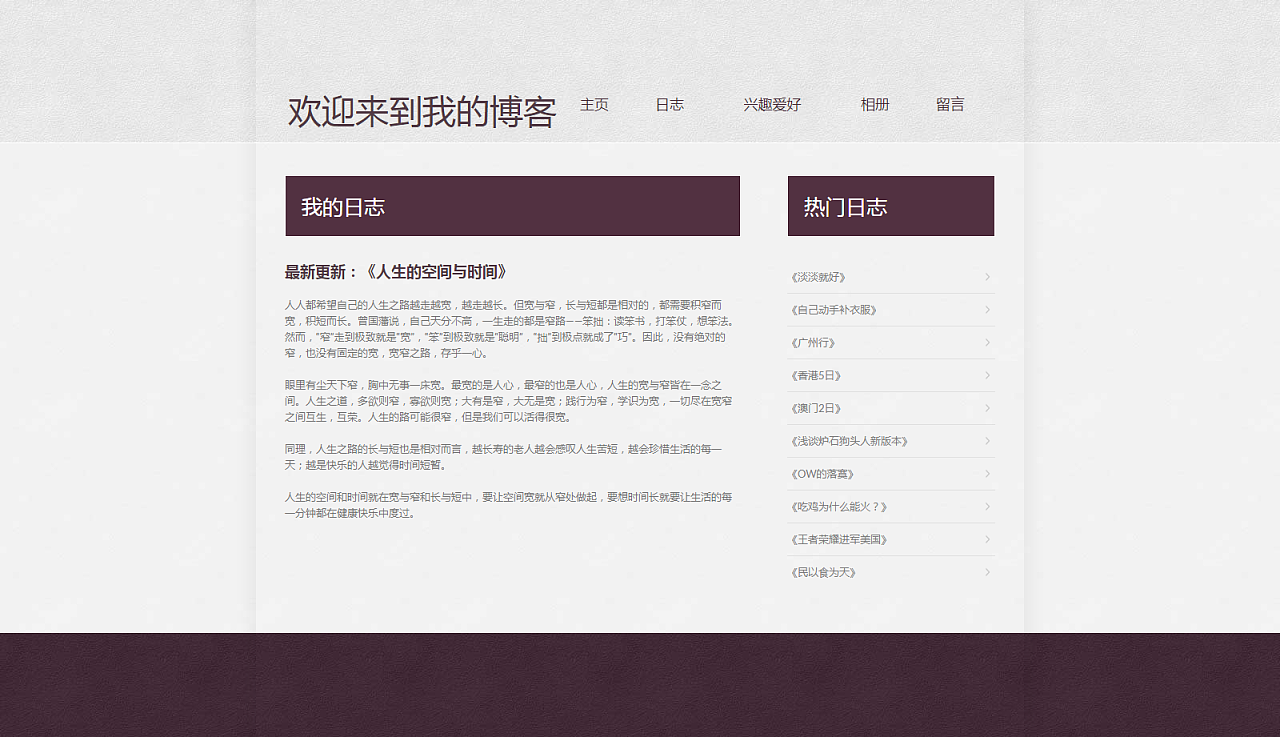Click the arrow beside 《自己动手补衣服》
The image size is (1280, 737).
point(987,310)
